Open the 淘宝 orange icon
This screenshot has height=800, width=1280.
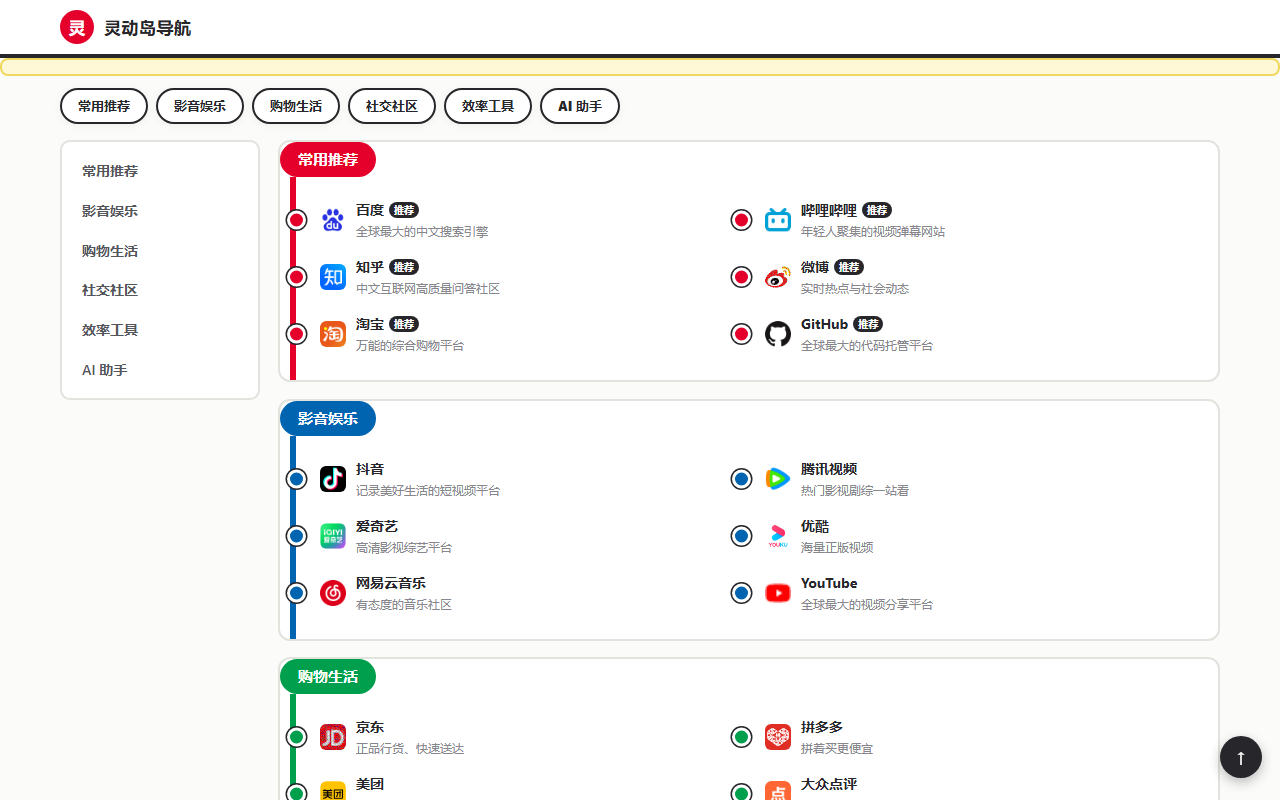tap(333, 334)
